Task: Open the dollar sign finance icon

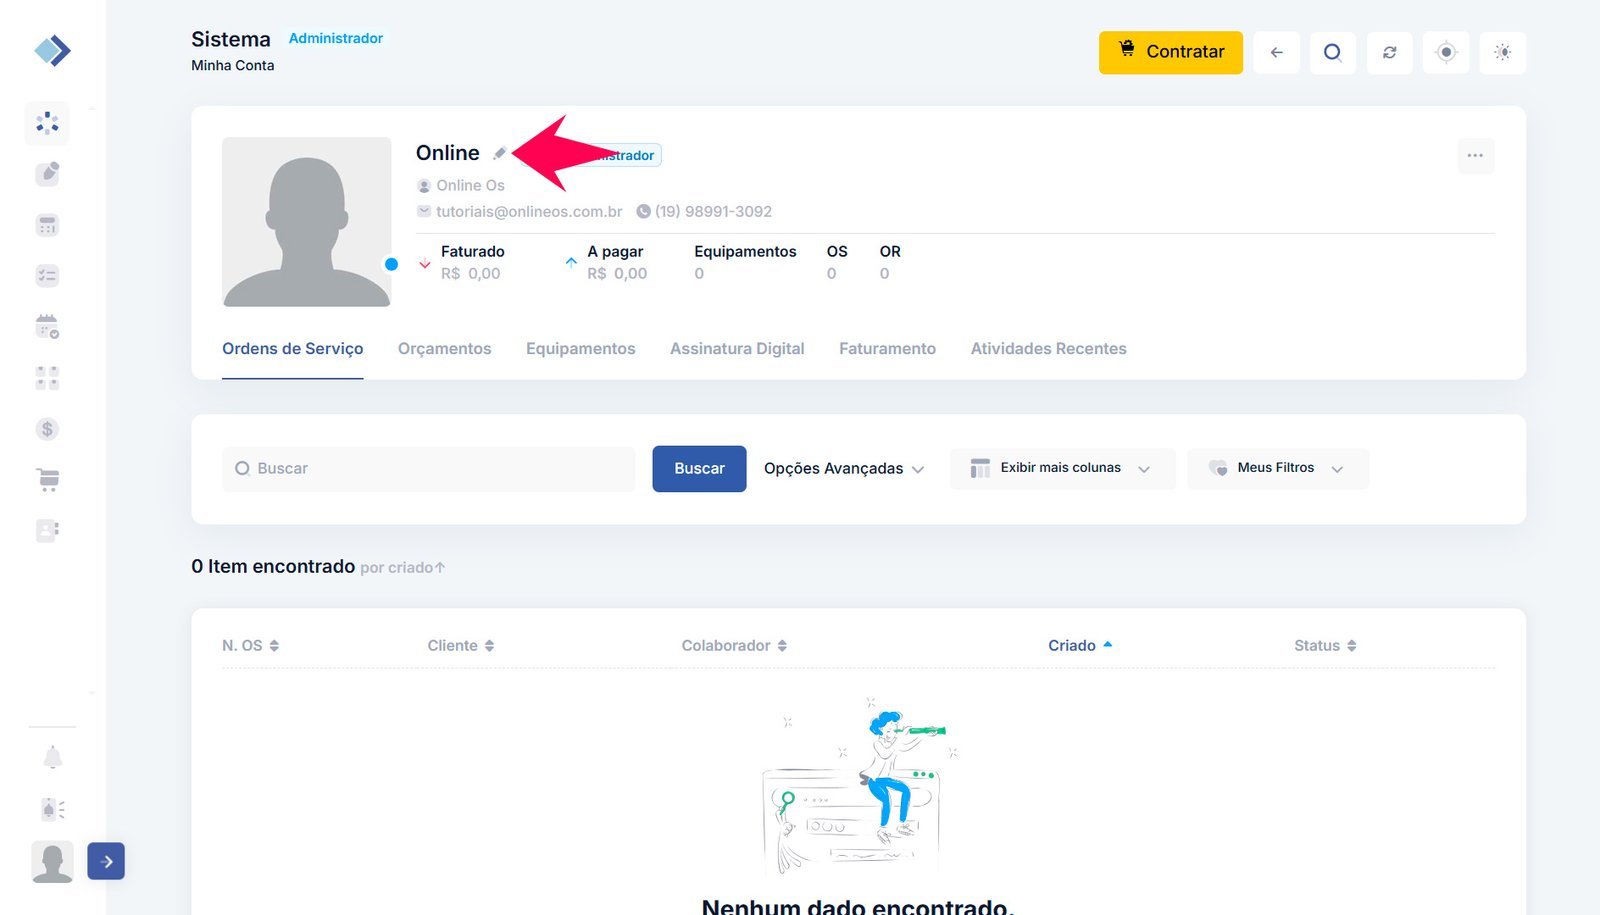Action: point(47,429)
